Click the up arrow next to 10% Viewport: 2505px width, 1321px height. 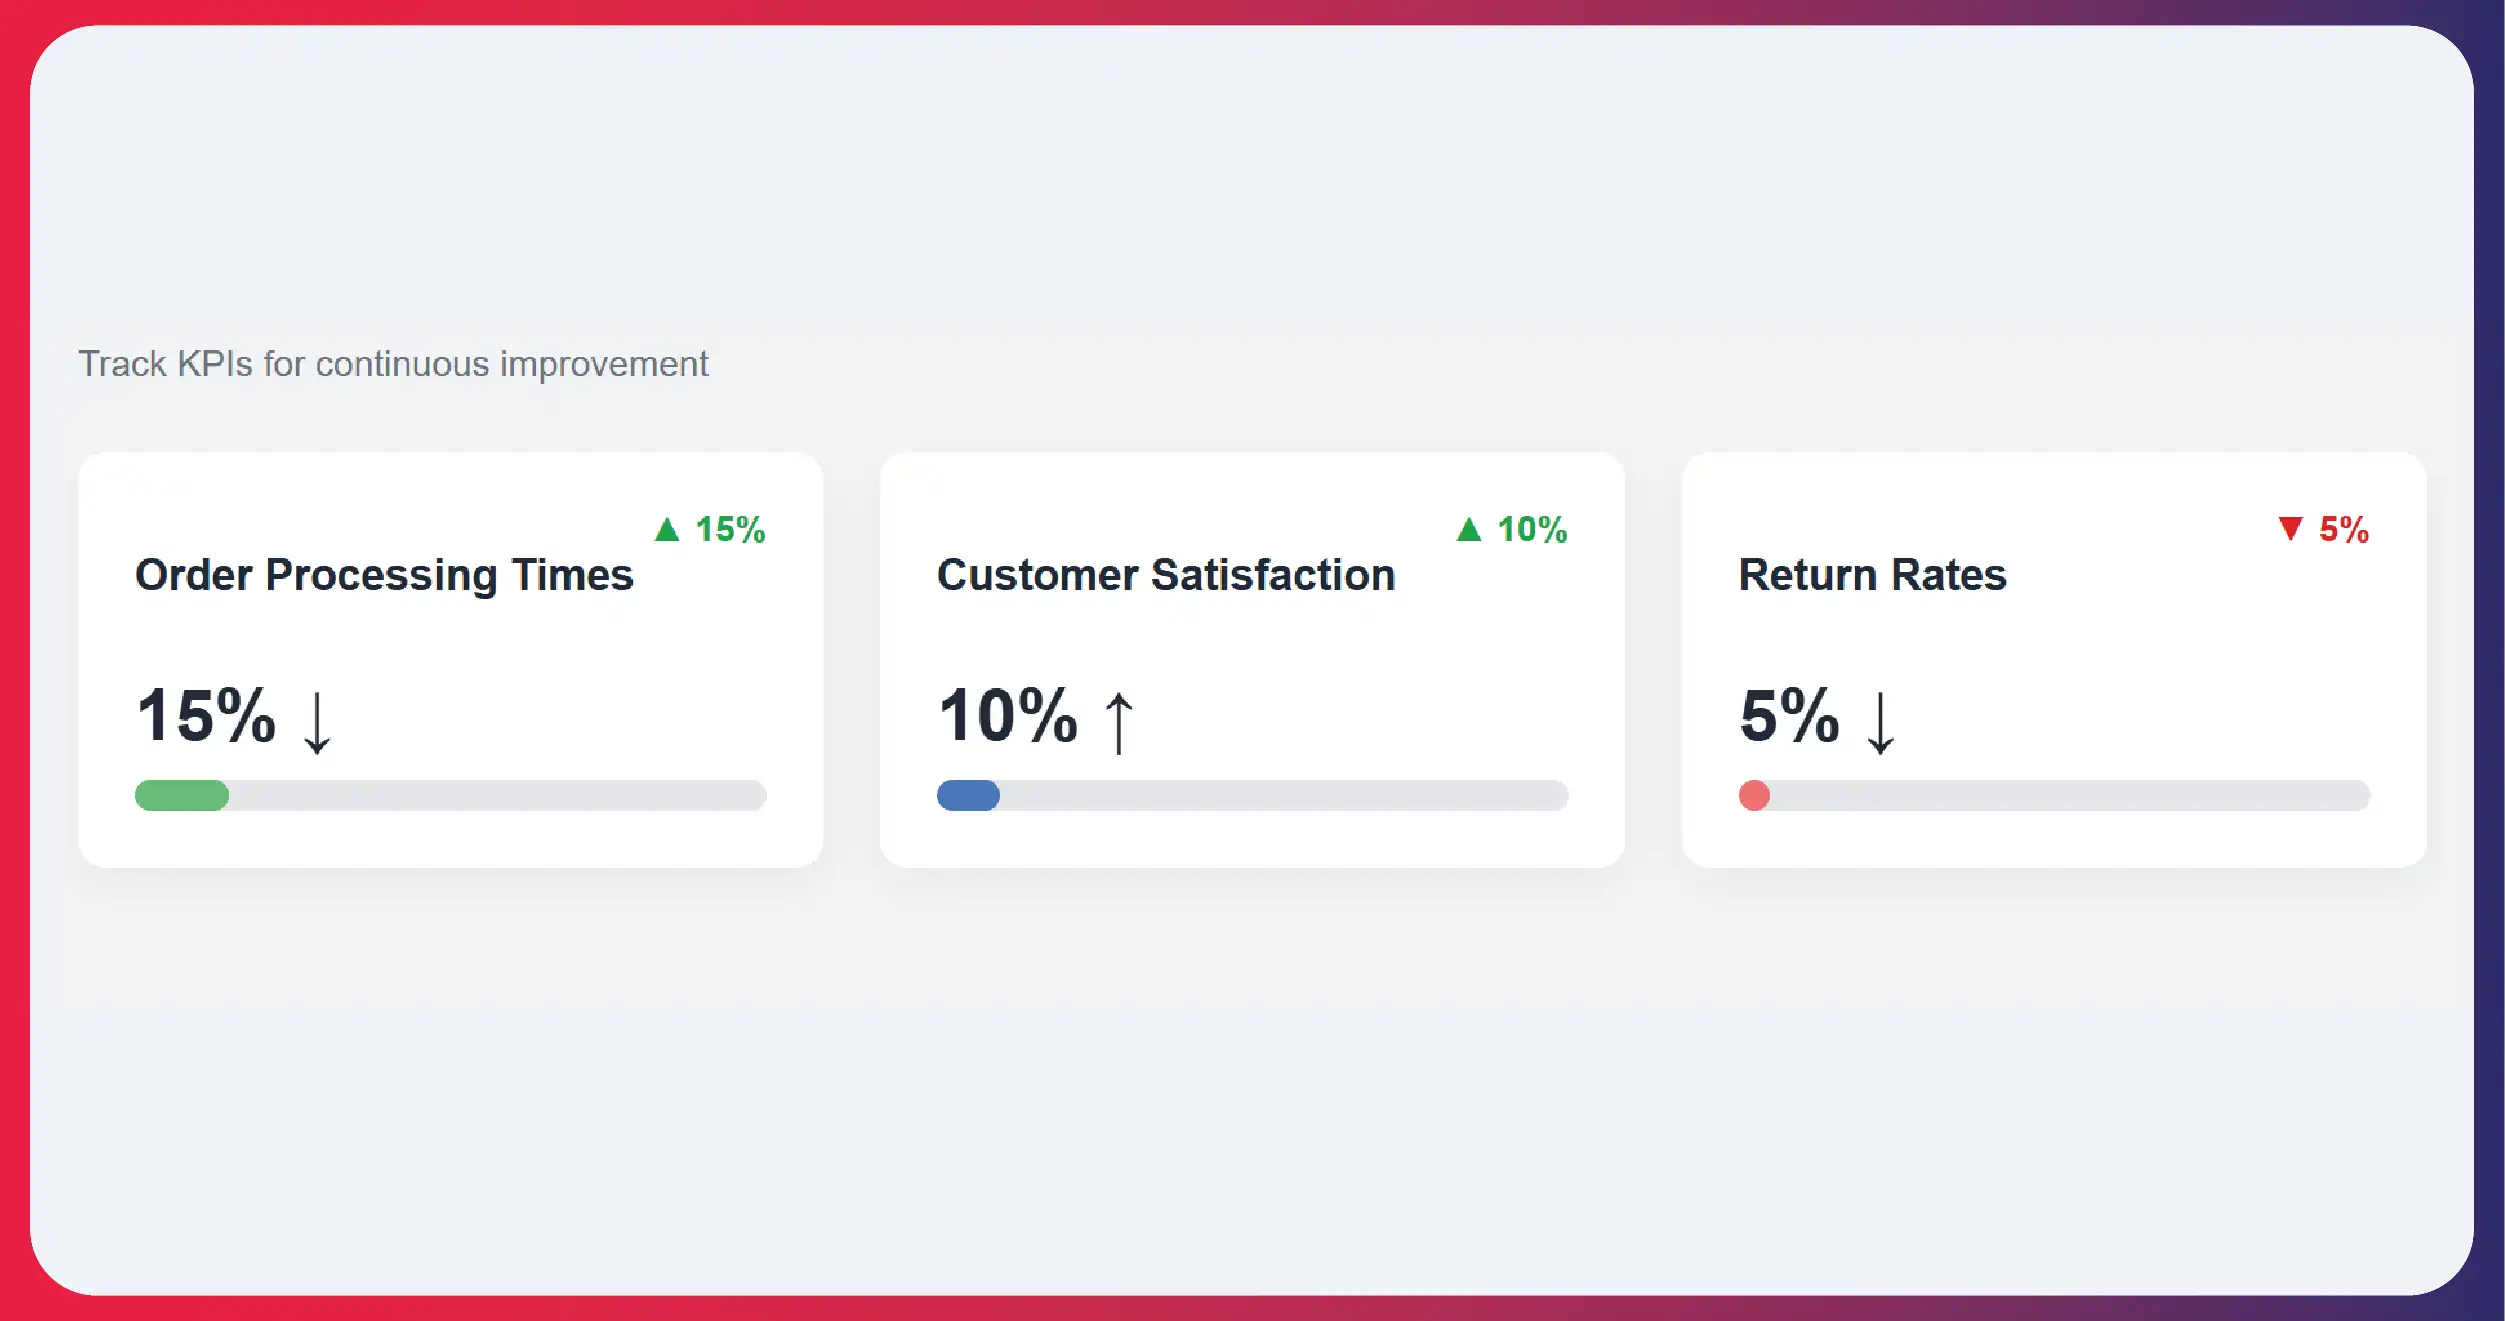1119,722
